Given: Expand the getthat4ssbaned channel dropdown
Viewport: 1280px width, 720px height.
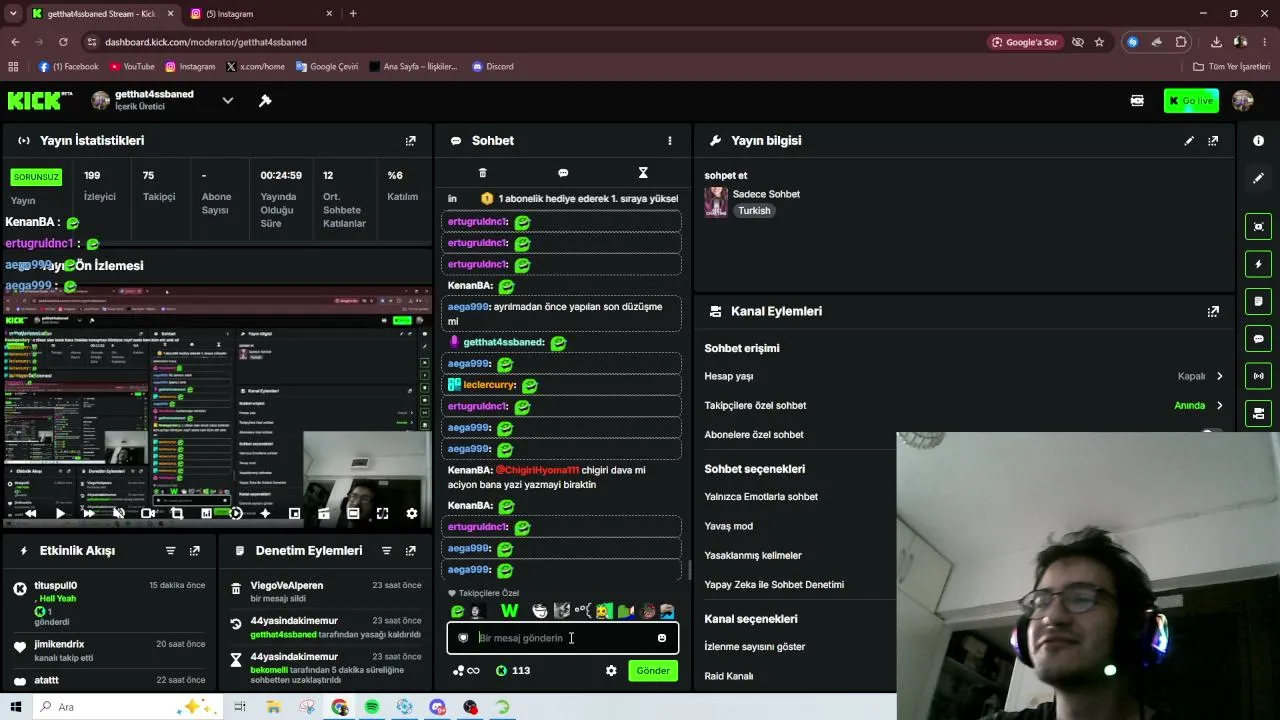Looking at the screenshot, I should point(228,101).
